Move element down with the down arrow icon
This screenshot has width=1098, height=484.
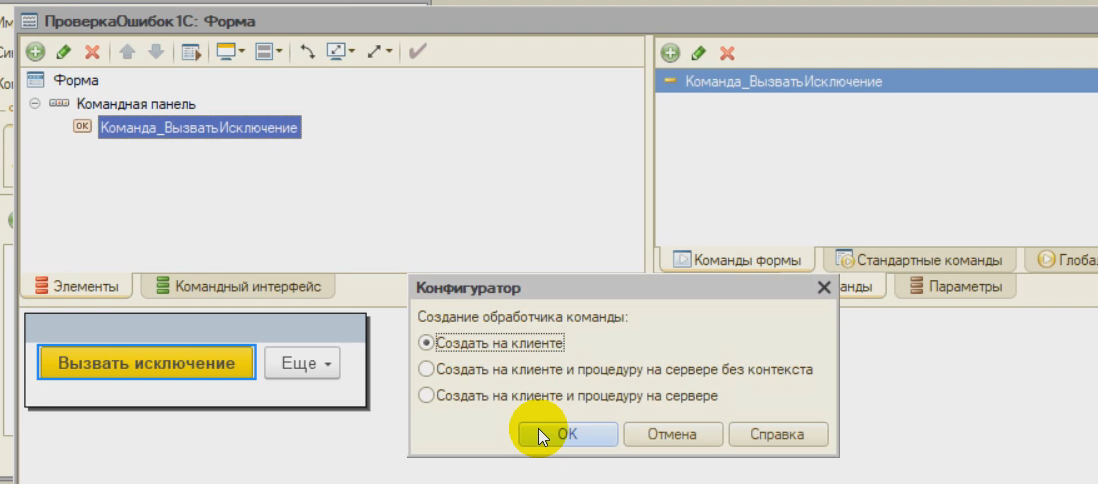(x=155, y=51)
